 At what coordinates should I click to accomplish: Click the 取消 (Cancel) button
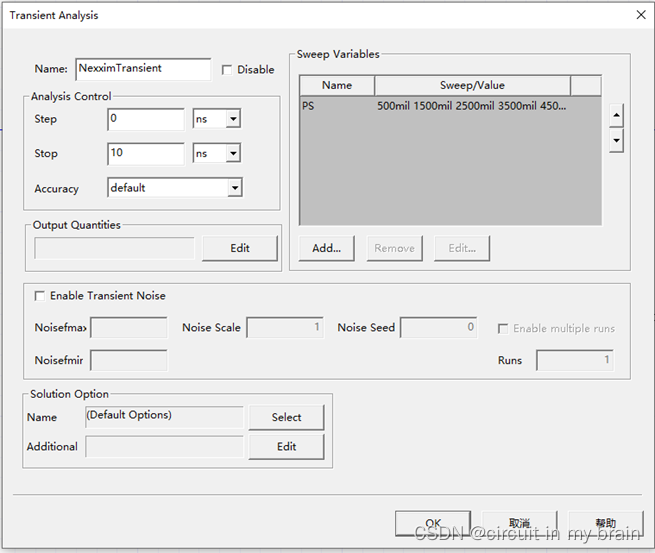tap(519, 523)
